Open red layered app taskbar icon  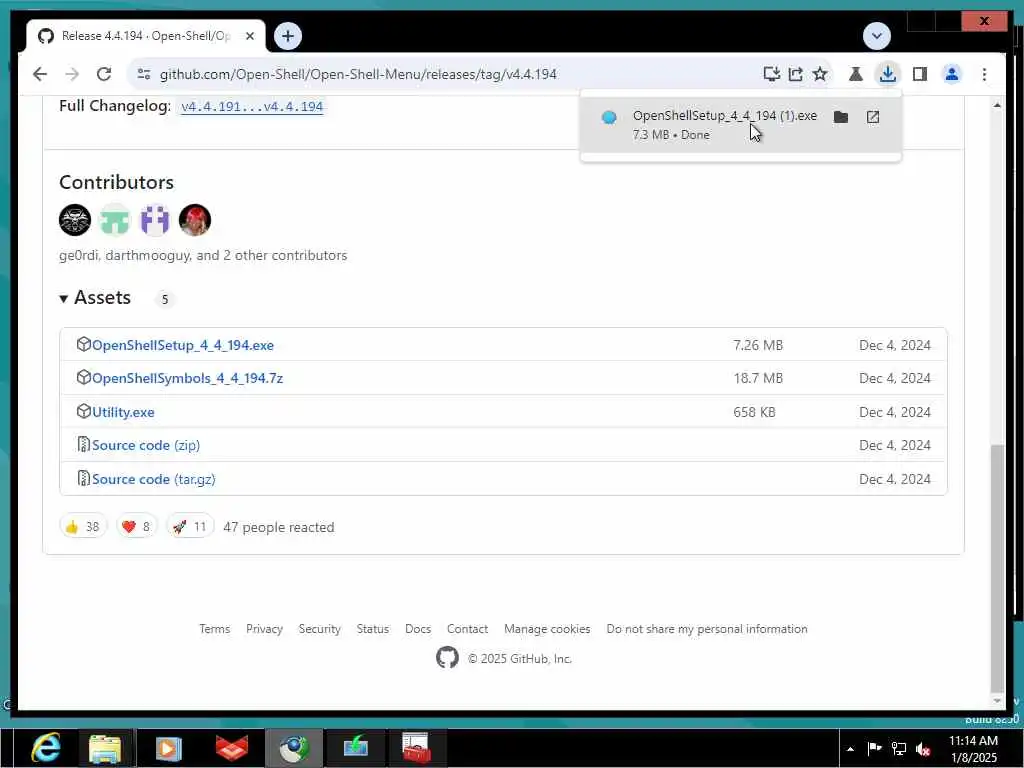[x=232, y=748]
